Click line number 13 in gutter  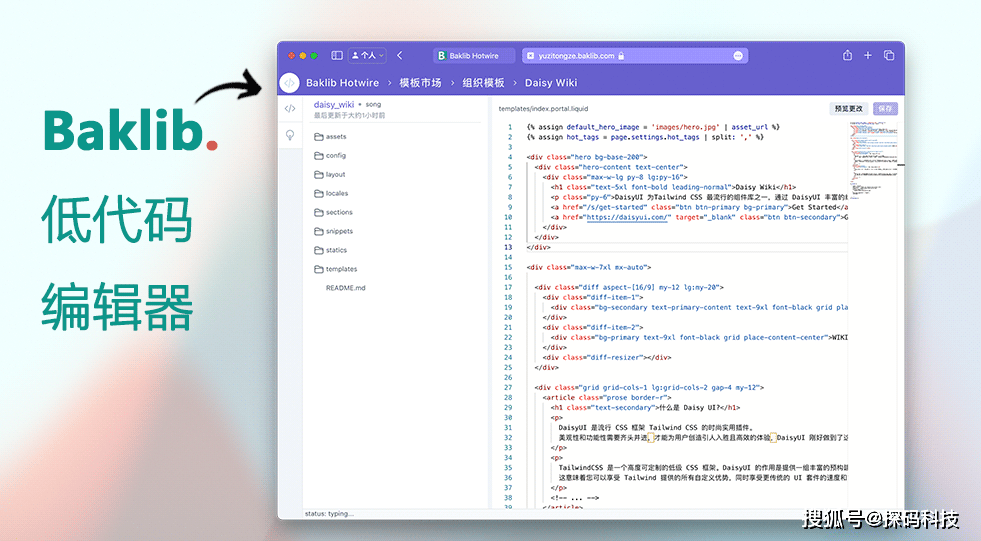click(x=508, y=247)
